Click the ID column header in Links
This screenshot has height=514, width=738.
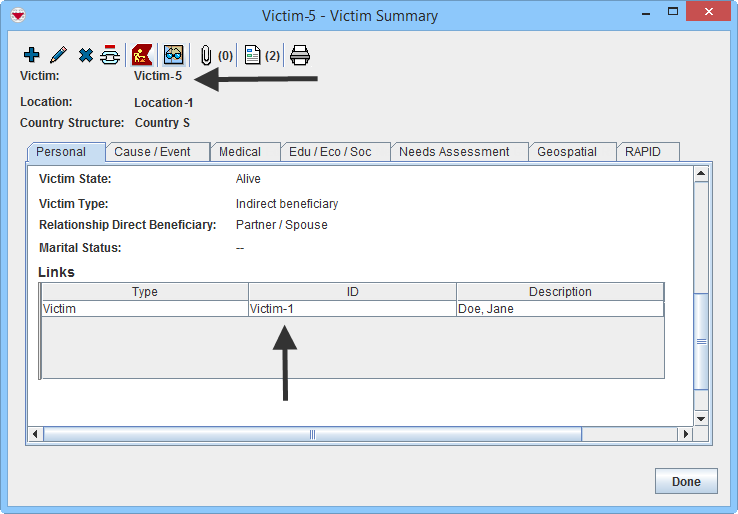point(352,292)
